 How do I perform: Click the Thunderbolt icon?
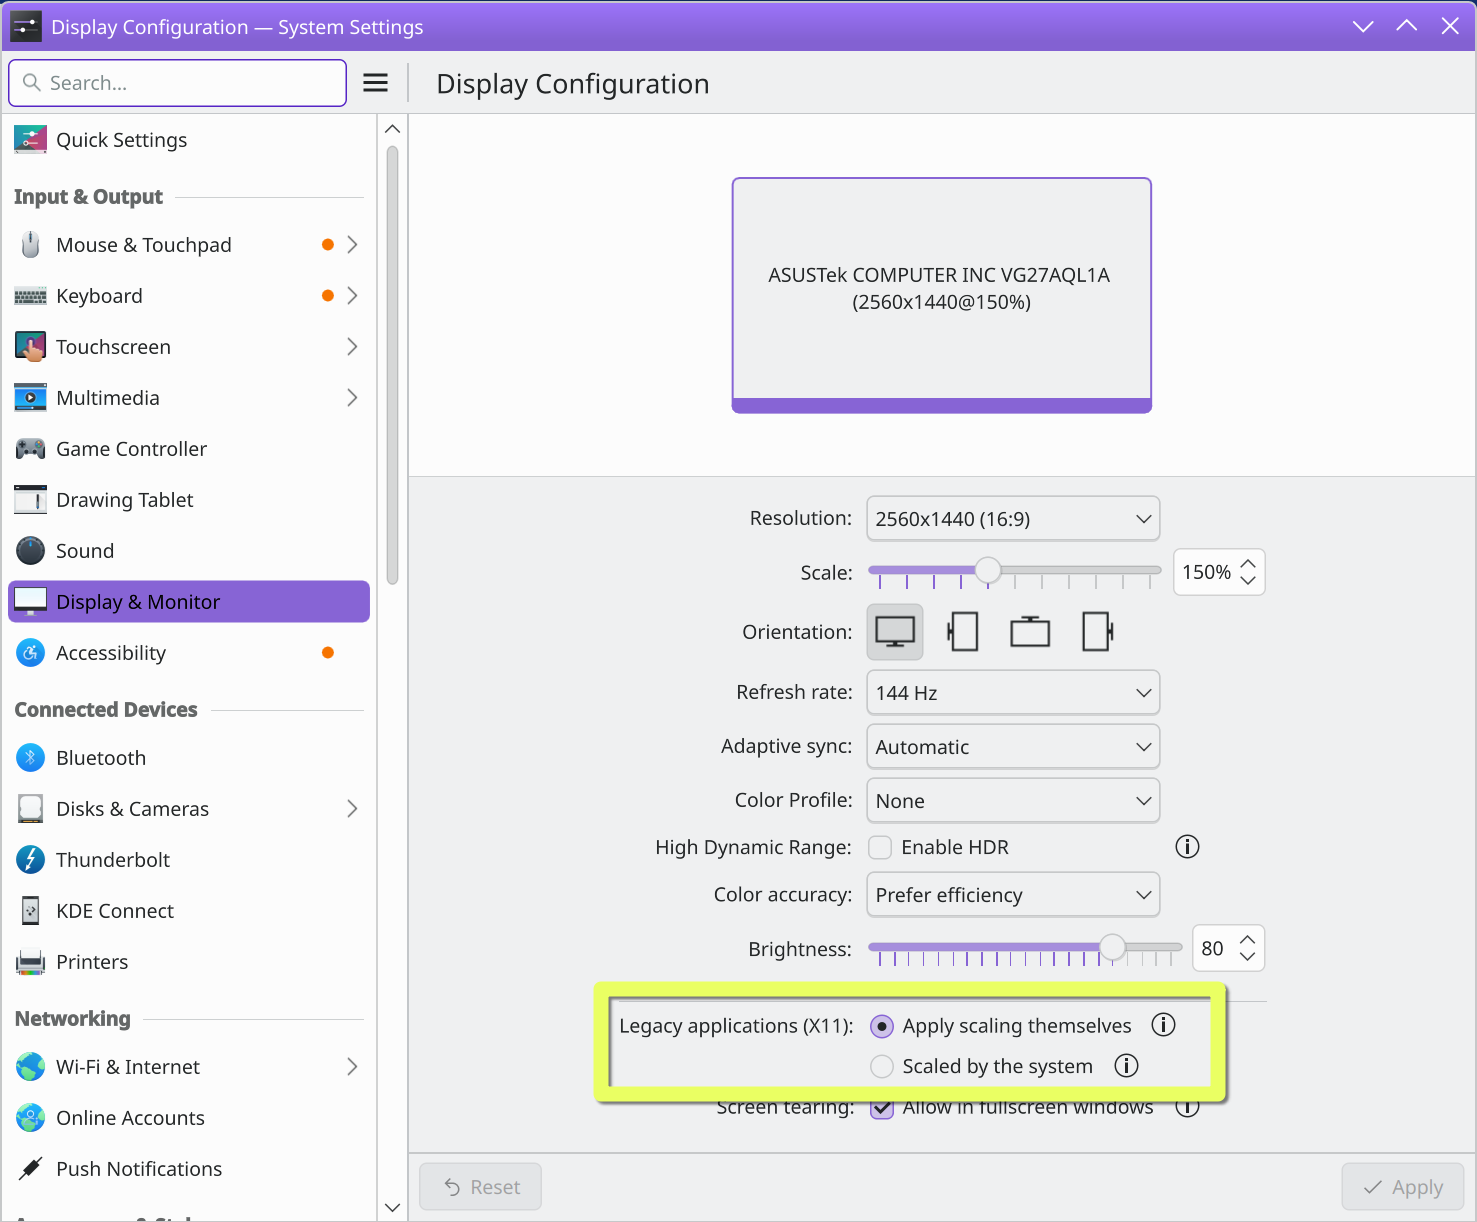click(30, 860)
